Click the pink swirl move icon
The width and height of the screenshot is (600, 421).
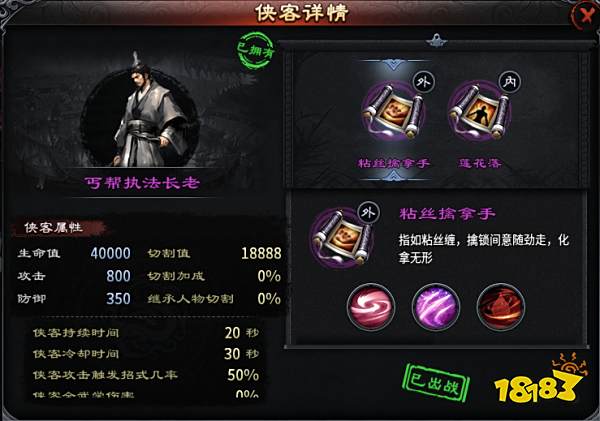point(371,307)
